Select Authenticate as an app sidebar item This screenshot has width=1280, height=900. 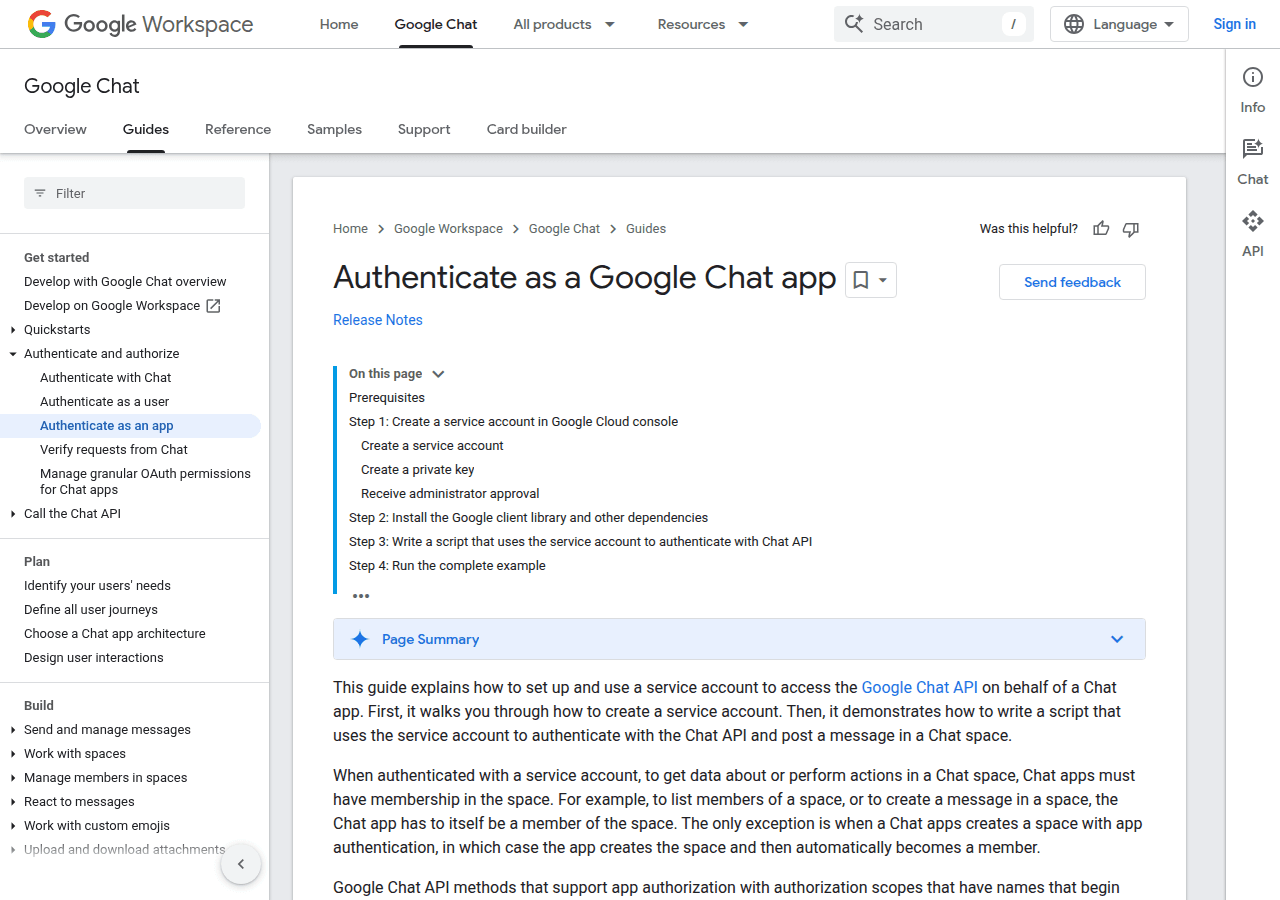click(107, 426)
